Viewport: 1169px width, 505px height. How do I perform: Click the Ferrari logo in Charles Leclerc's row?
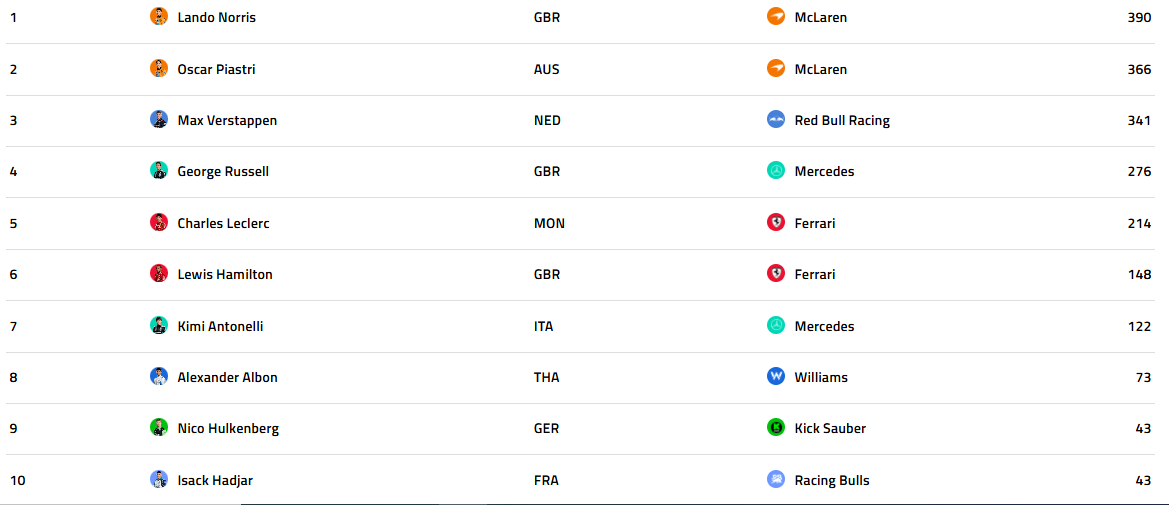click(x=776, y=223)
